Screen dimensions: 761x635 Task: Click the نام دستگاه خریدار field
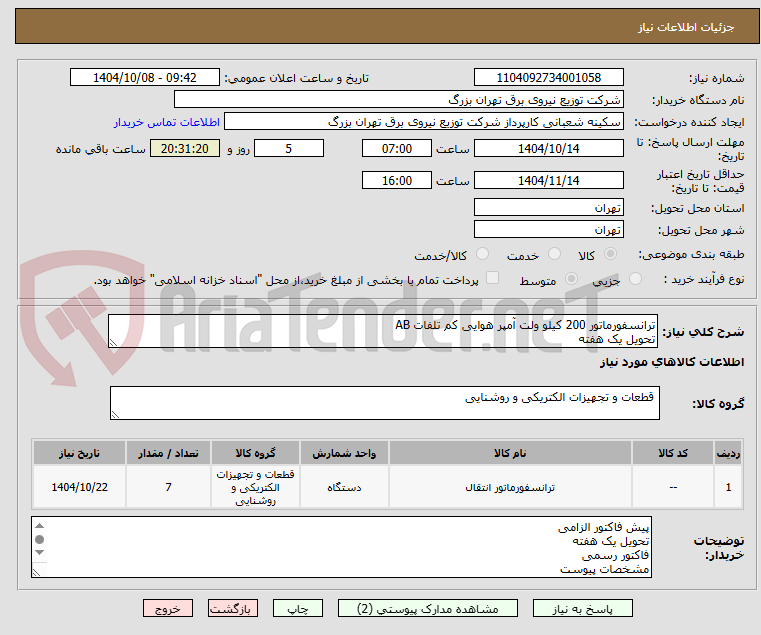(398, 100)
